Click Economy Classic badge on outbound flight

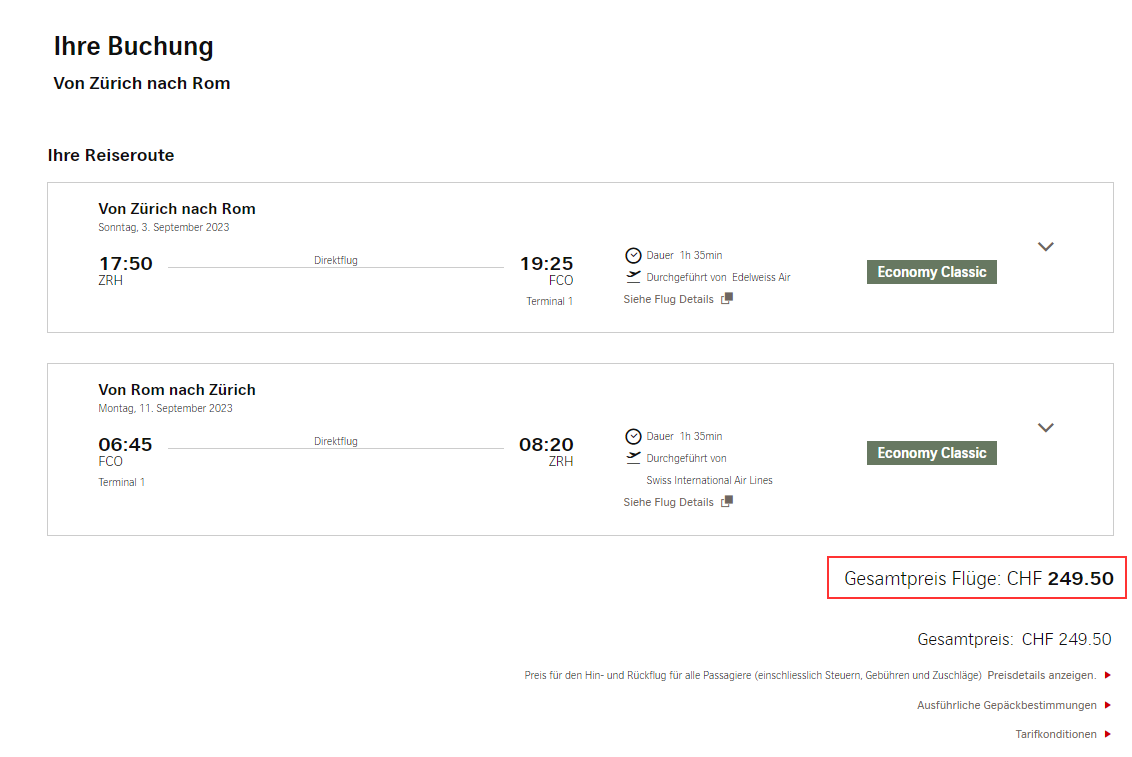[931, 272]
